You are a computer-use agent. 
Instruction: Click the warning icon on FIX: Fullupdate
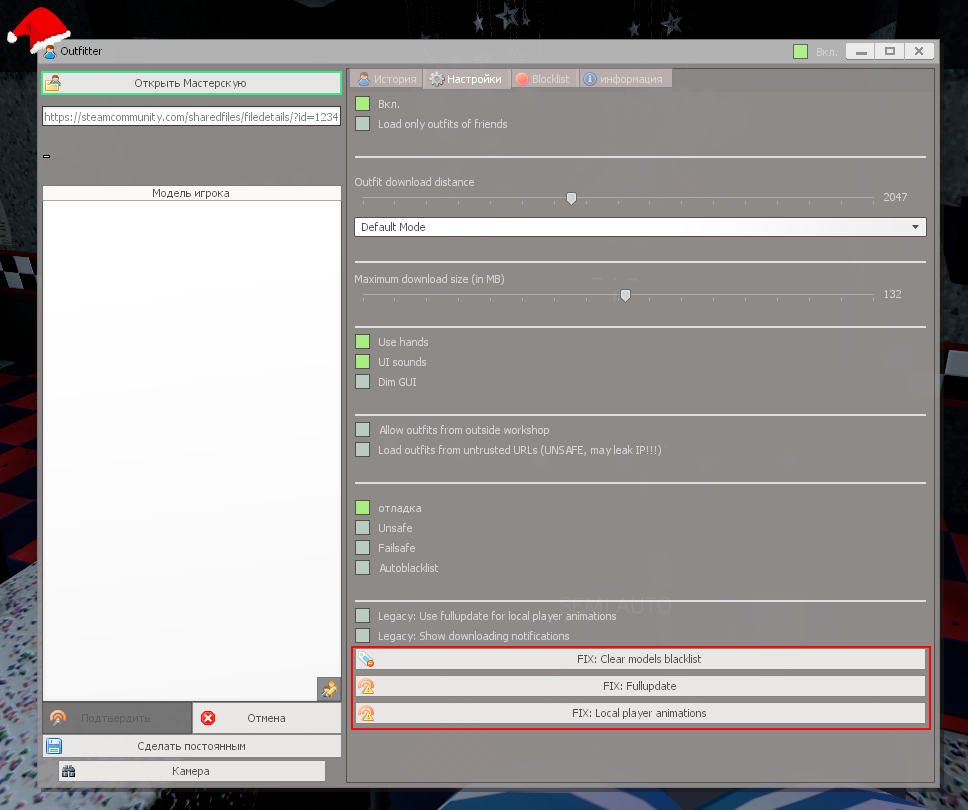[366, 686]
